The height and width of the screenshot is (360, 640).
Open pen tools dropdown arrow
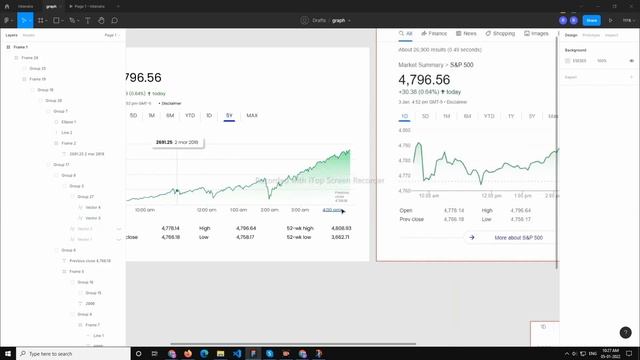point(78,20)
